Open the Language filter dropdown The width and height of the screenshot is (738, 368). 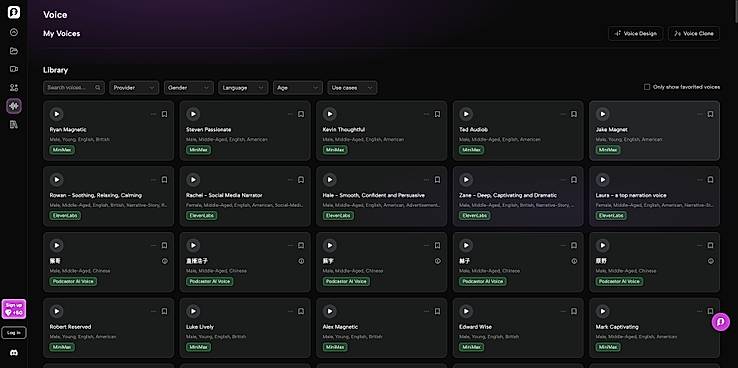tap(243, 88)
